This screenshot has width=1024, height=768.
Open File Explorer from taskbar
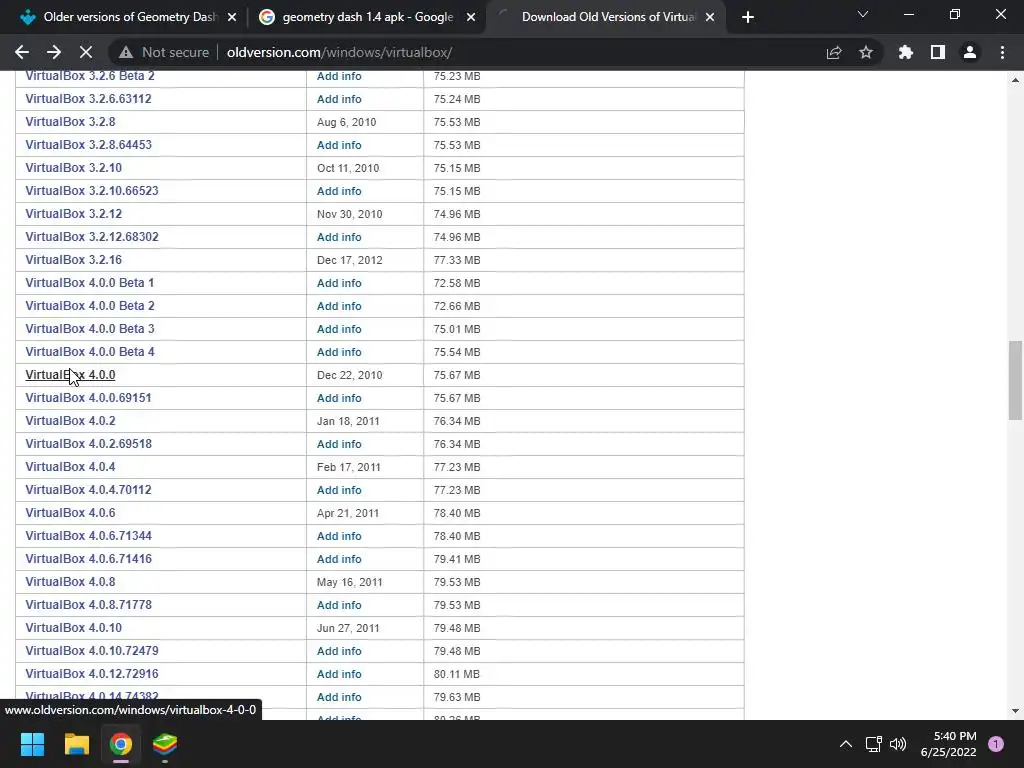76,744
